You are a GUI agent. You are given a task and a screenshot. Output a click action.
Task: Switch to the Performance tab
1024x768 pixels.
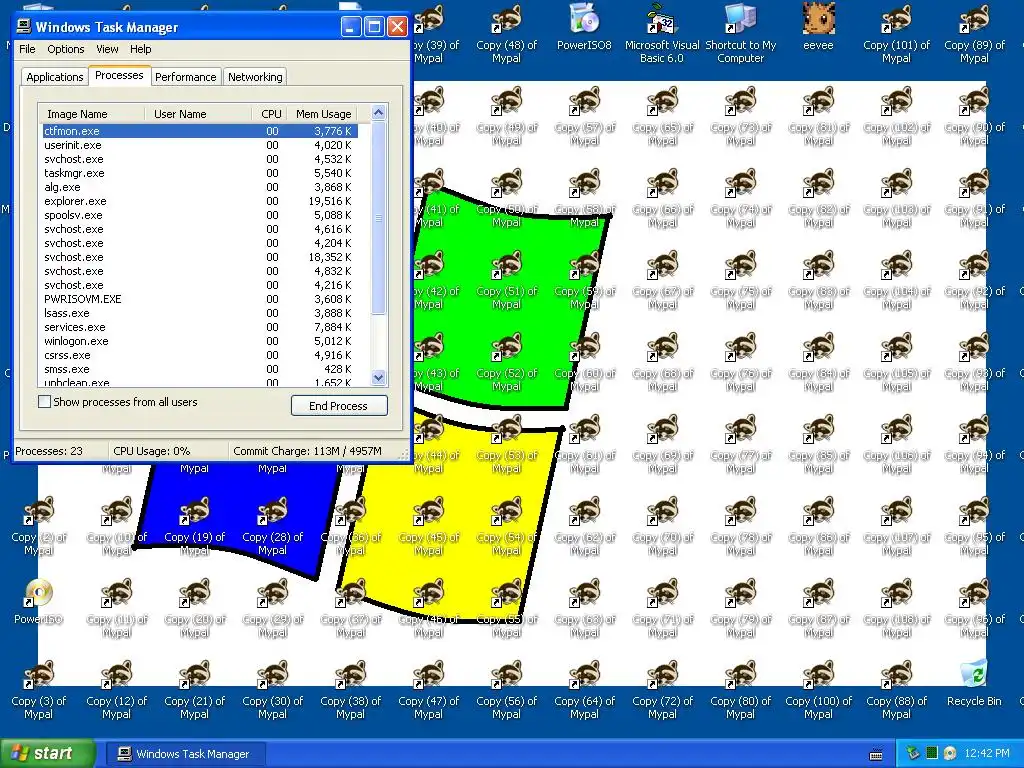tap(185, 76)
